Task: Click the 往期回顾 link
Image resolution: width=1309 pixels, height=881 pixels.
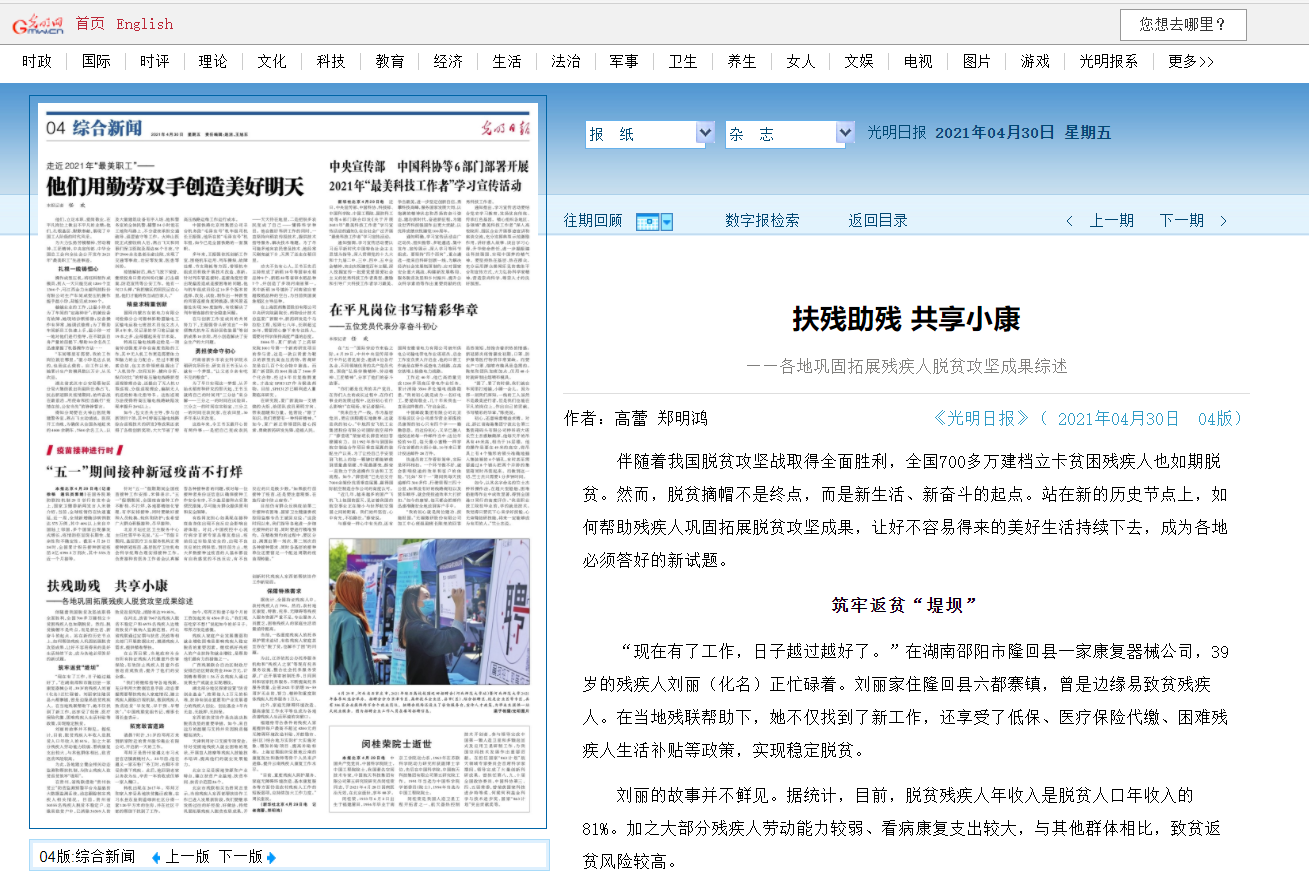Action: (593, 221)
